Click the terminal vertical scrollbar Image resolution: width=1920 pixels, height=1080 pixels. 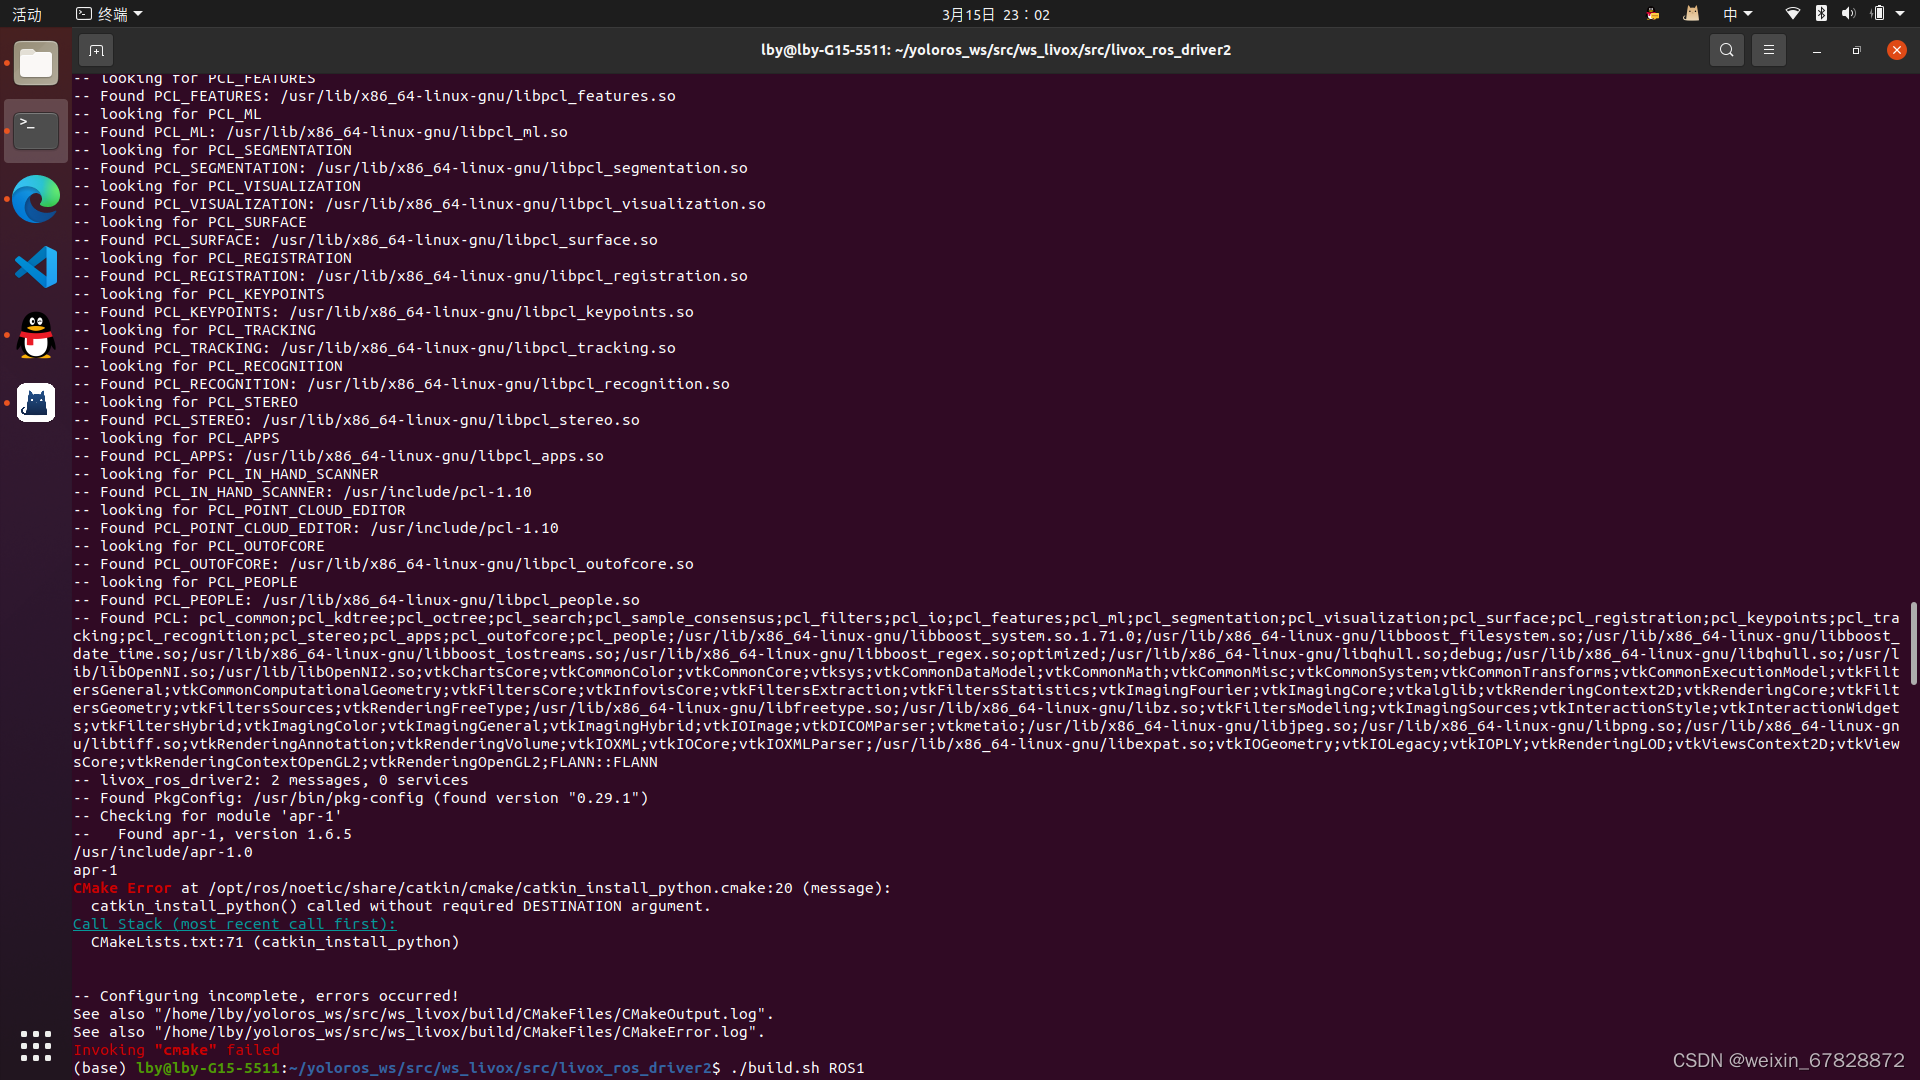(1913, 643)
